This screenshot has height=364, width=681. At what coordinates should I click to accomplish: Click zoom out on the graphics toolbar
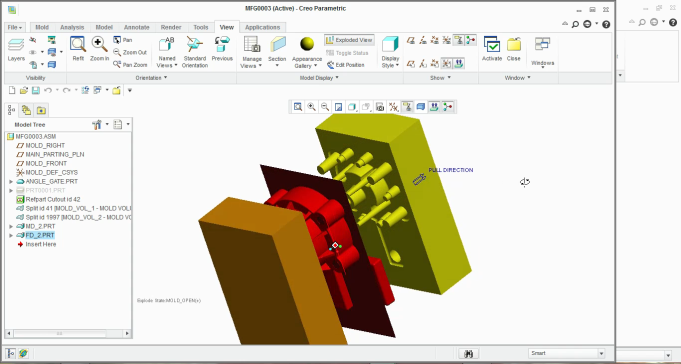[325, 107]
